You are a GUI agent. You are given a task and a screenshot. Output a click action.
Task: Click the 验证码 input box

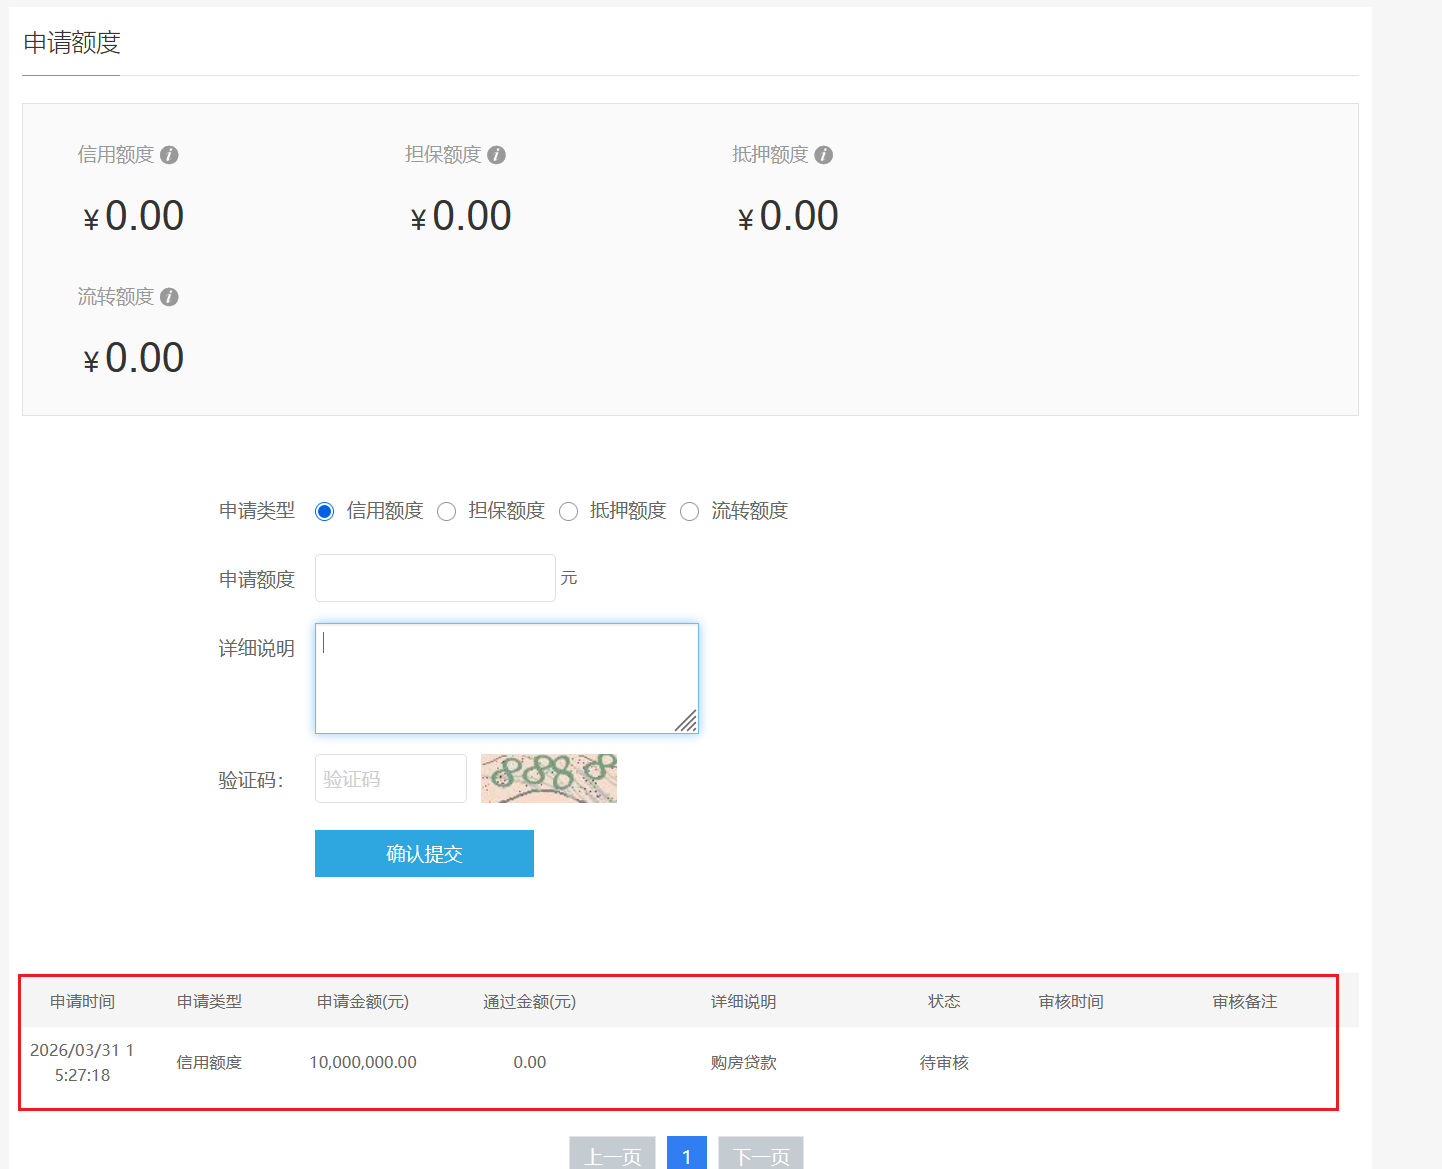tap(390, 779)
